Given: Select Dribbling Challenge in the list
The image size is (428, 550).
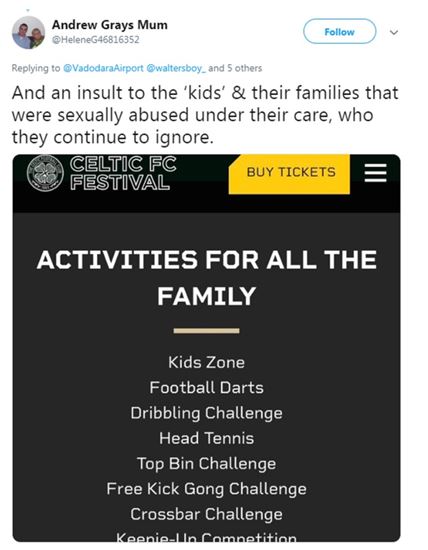Looking at the screenshot, I should [206, 413].
